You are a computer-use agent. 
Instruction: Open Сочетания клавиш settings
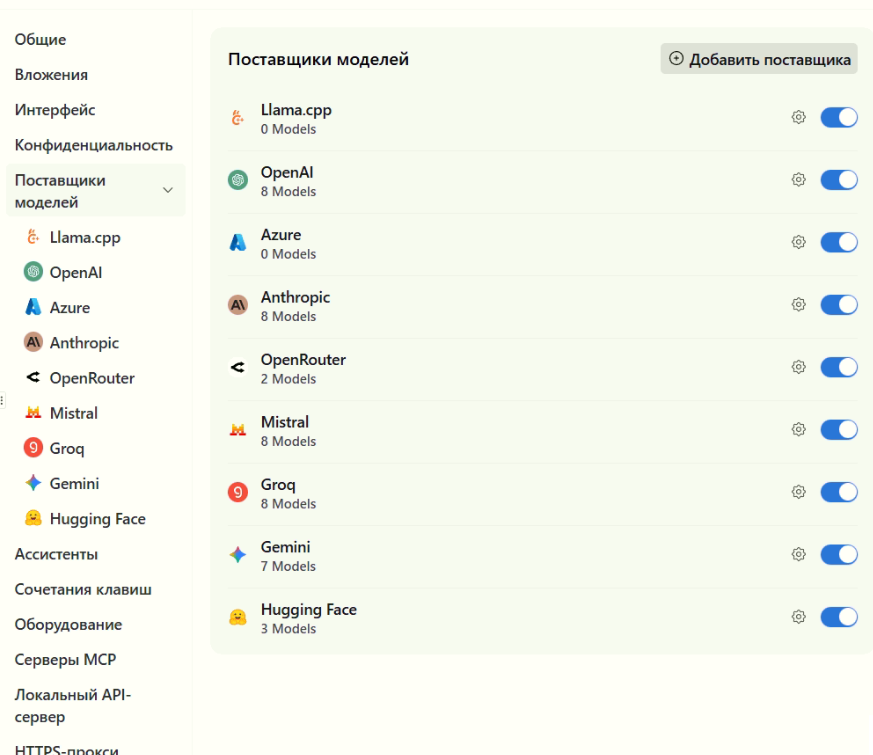(x=83, y=589)
